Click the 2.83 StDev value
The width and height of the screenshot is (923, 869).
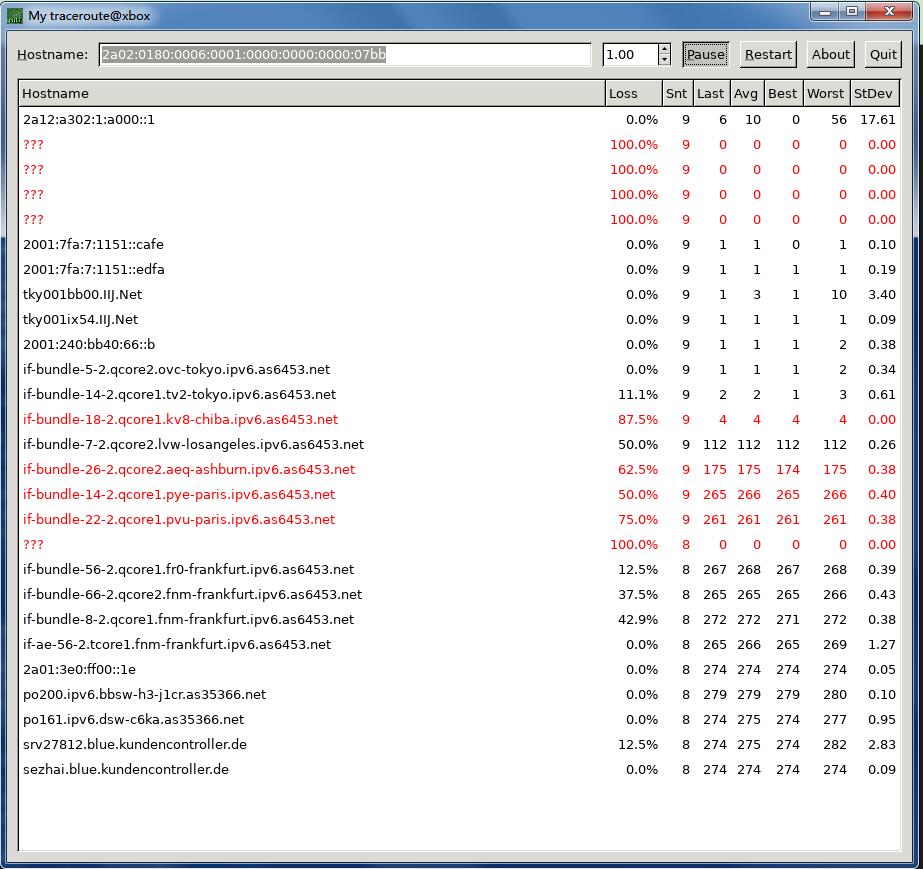pyautogui.click(x=882, y=744)
